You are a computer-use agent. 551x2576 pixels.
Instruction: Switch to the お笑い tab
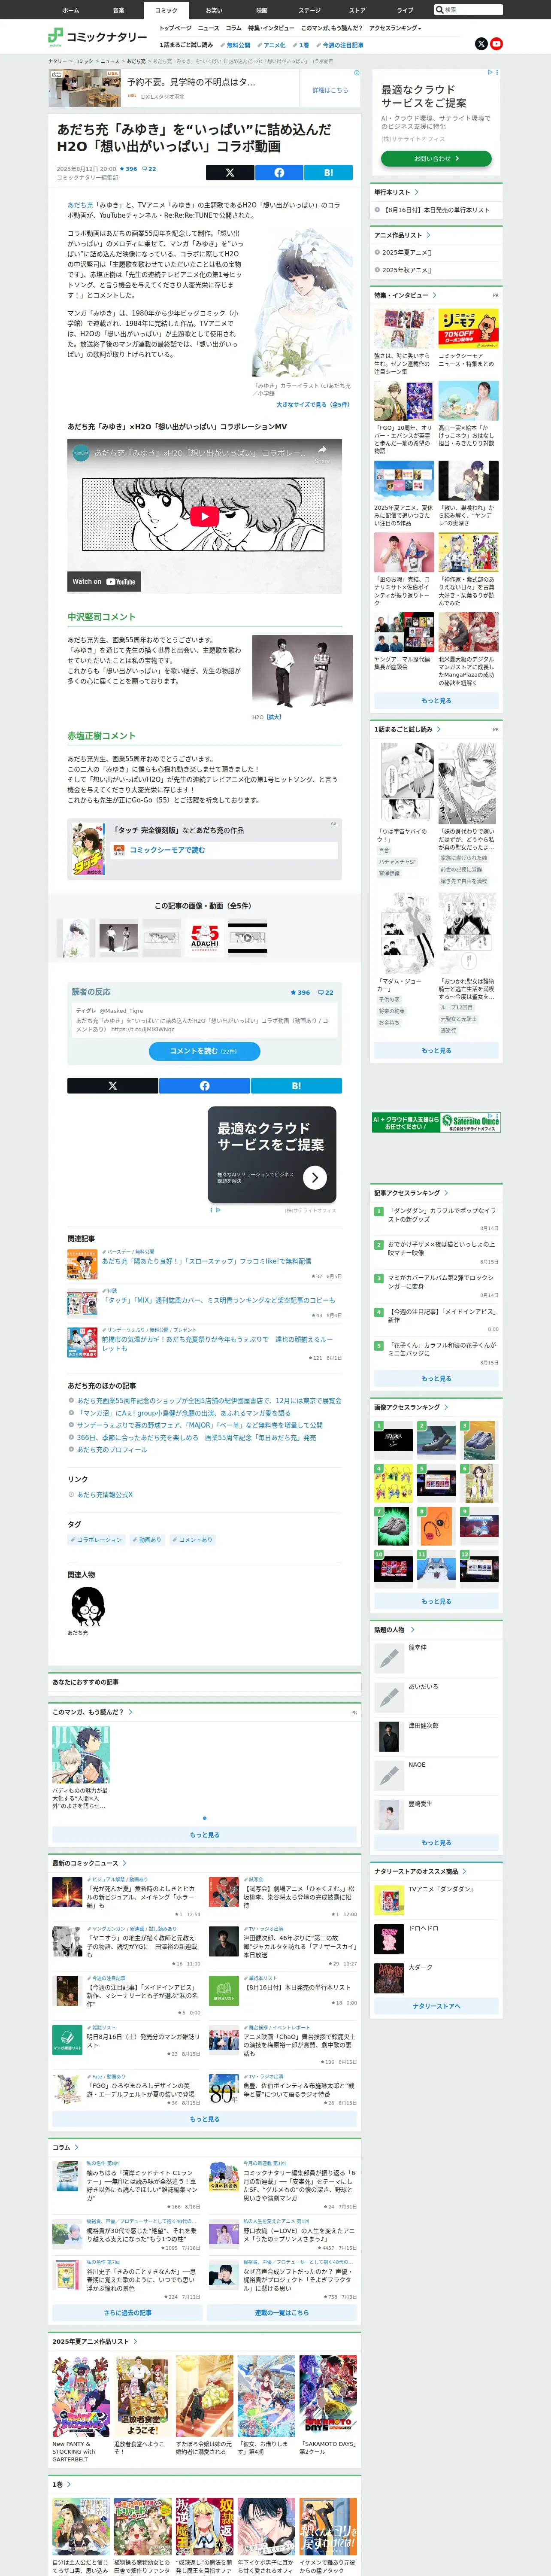click(214, 10)
